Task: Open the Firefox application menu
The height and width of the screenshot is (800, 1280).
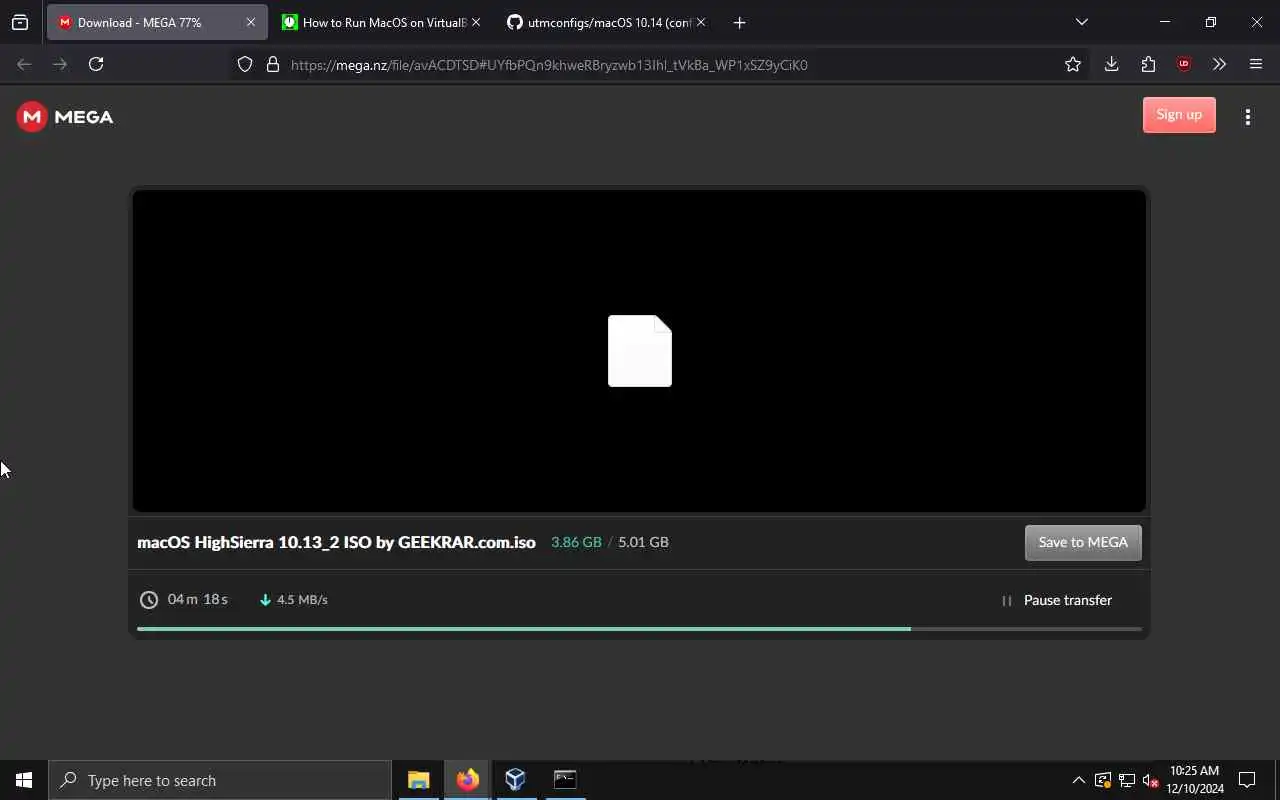Action: coord(1256,64)
